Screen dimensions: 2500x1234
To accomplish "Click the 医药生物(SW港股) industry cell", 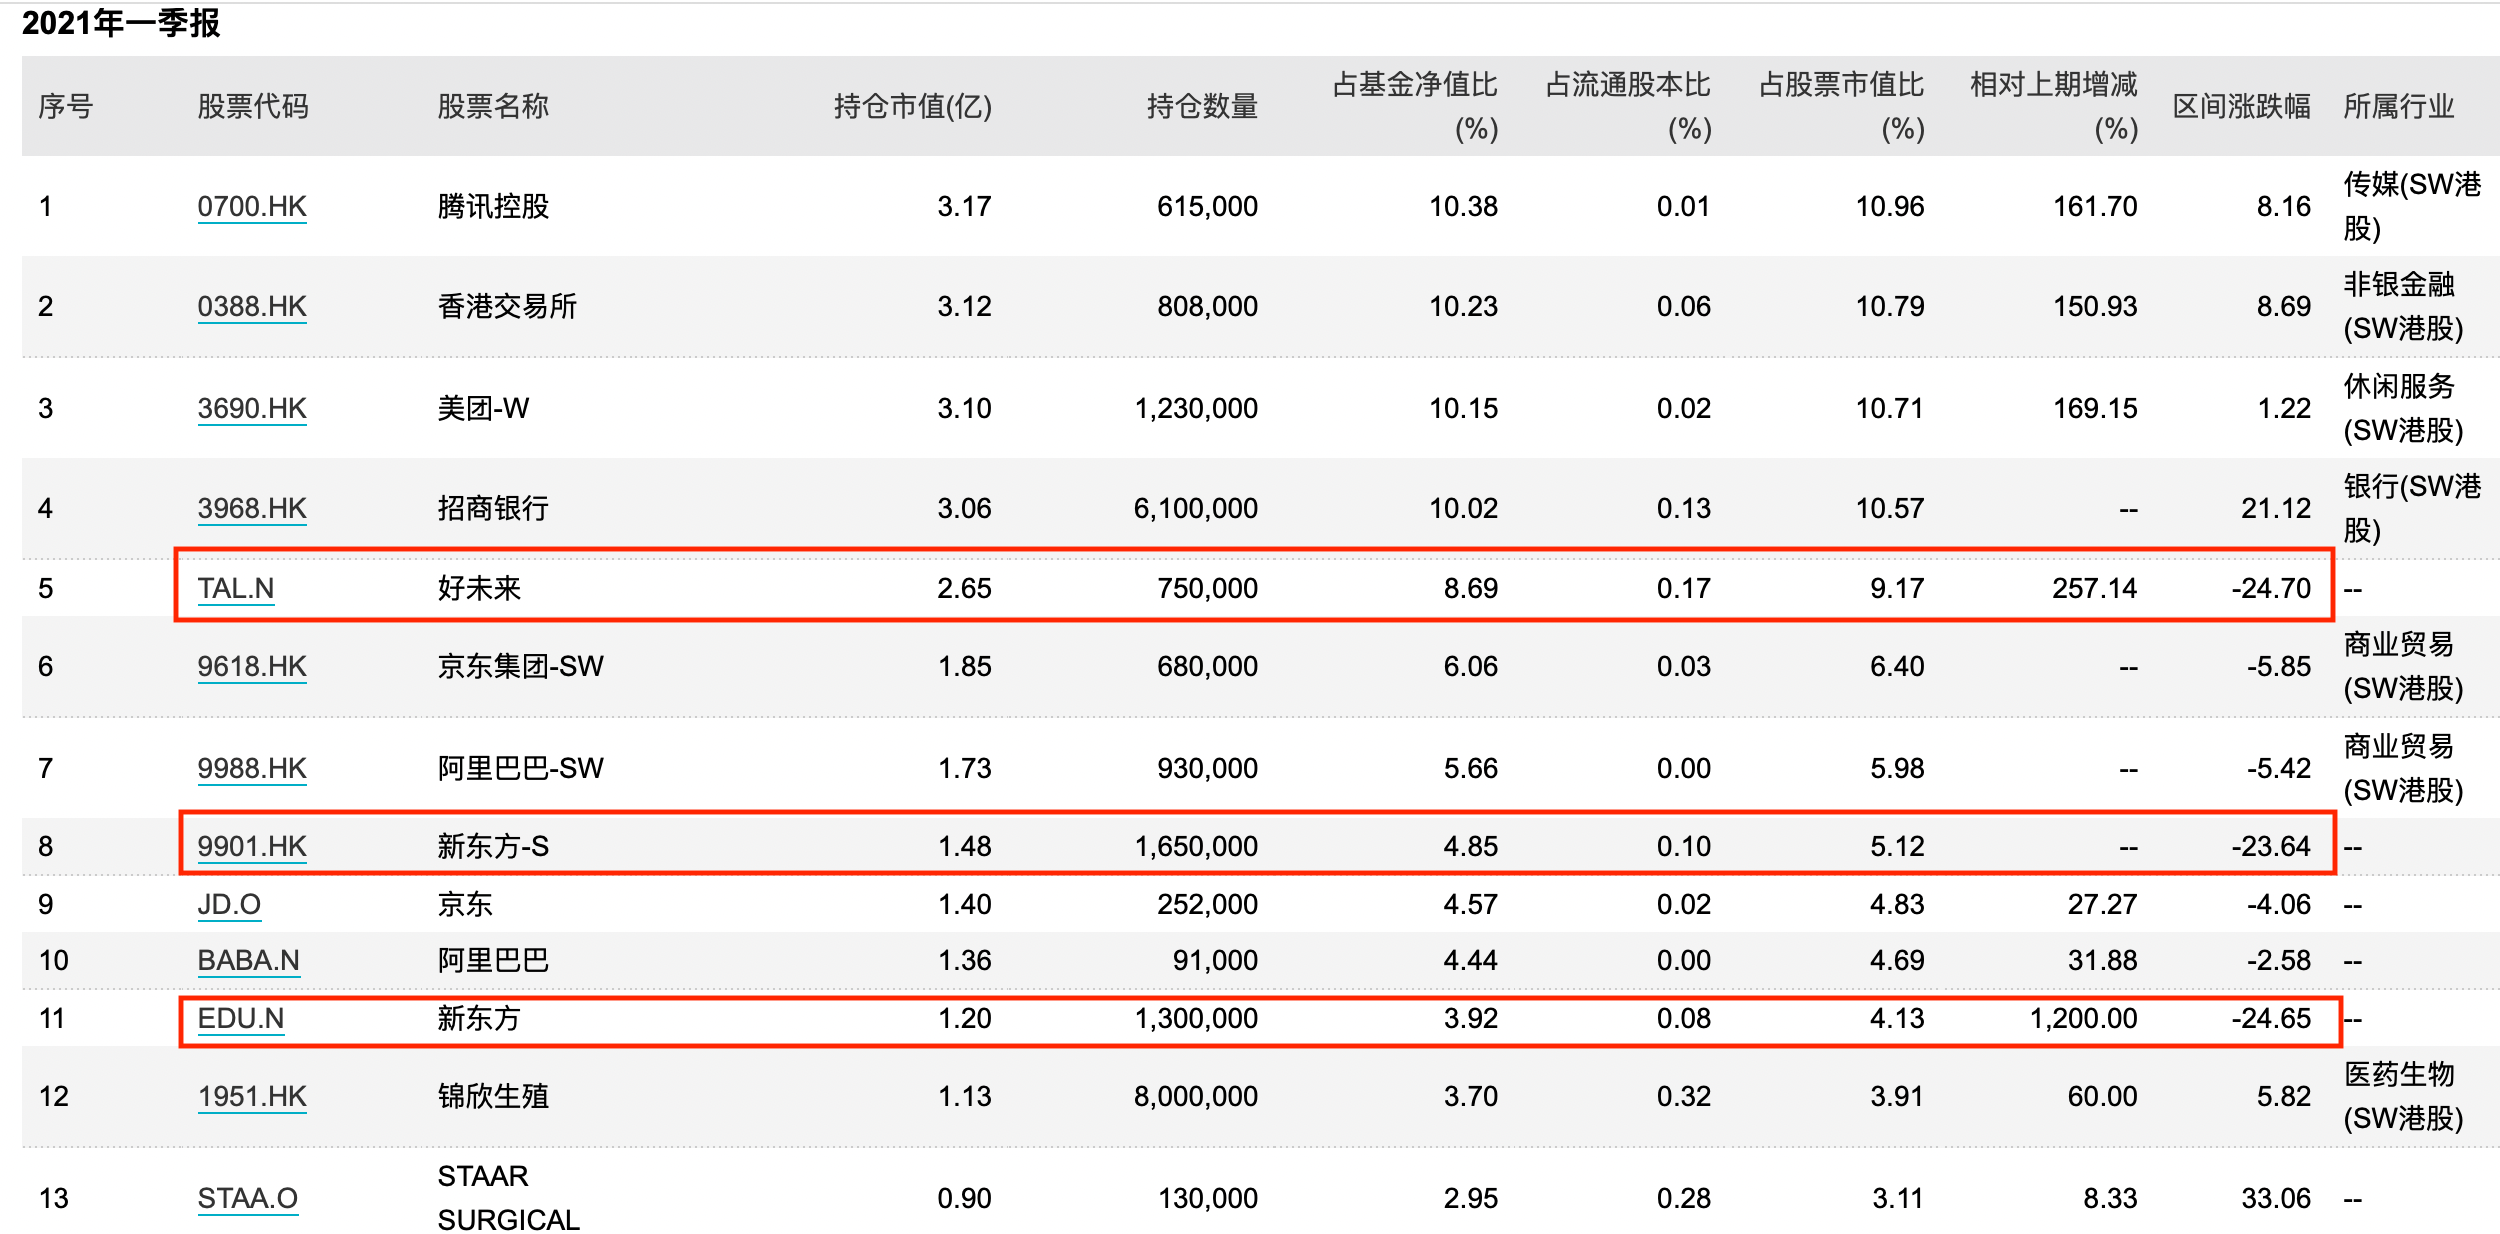I will 2403,1096.
